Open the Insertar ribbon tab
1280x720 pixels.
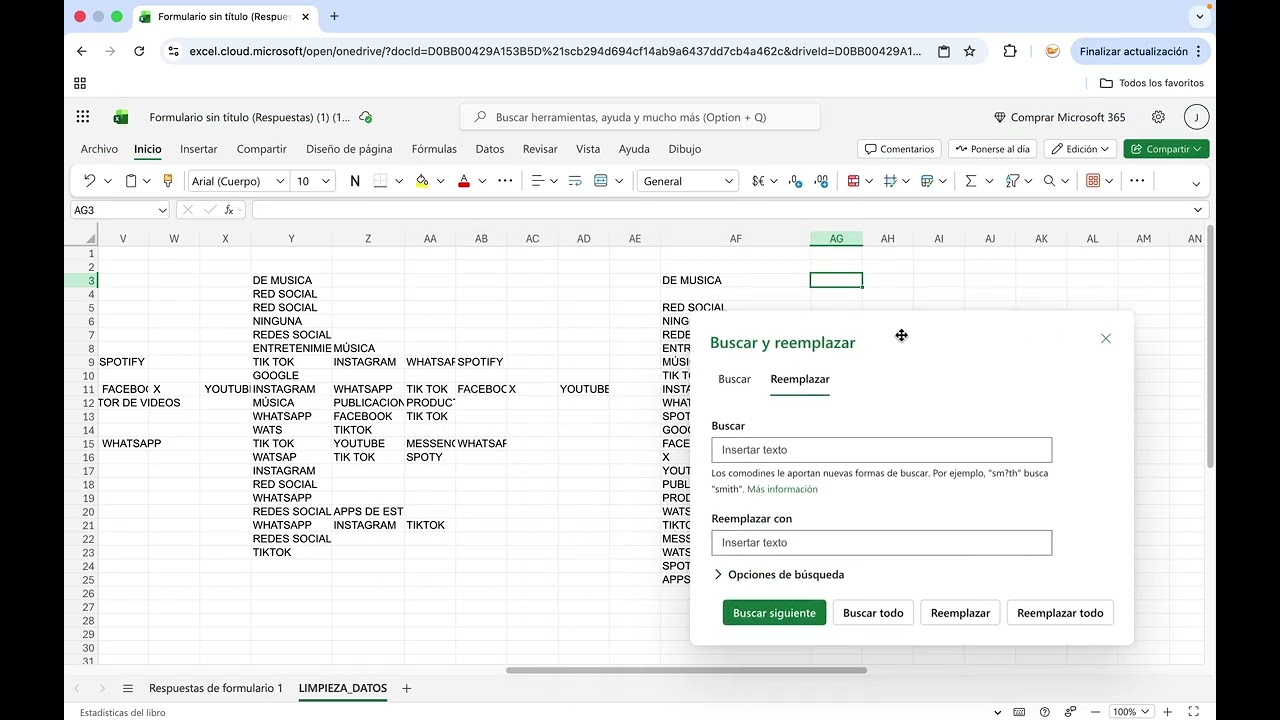[199, 149]
